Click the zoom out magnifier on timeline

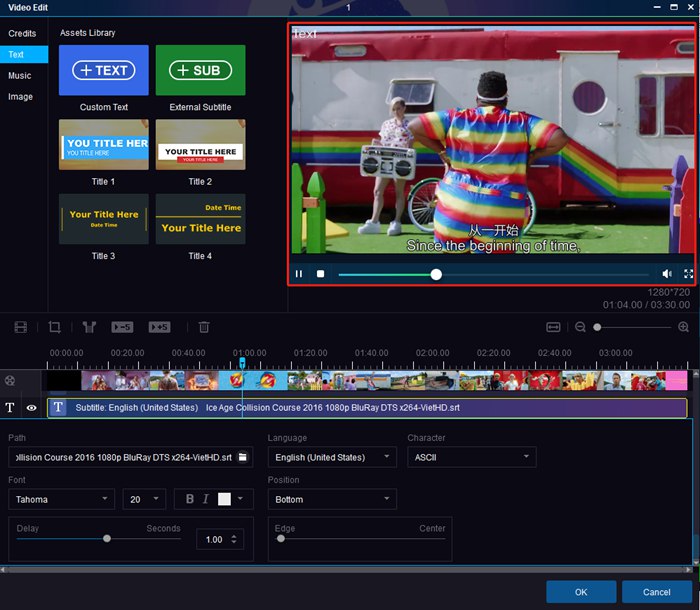tap(580, 327)
